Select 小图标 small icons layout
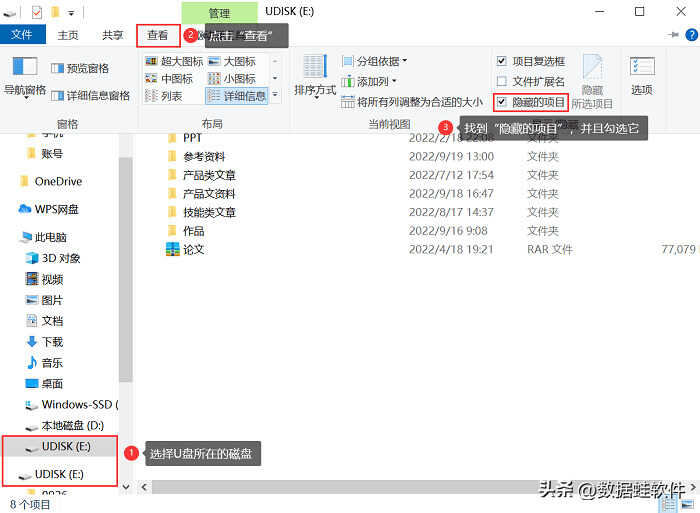This screenshot has height=513, width=700. (232, 79)
